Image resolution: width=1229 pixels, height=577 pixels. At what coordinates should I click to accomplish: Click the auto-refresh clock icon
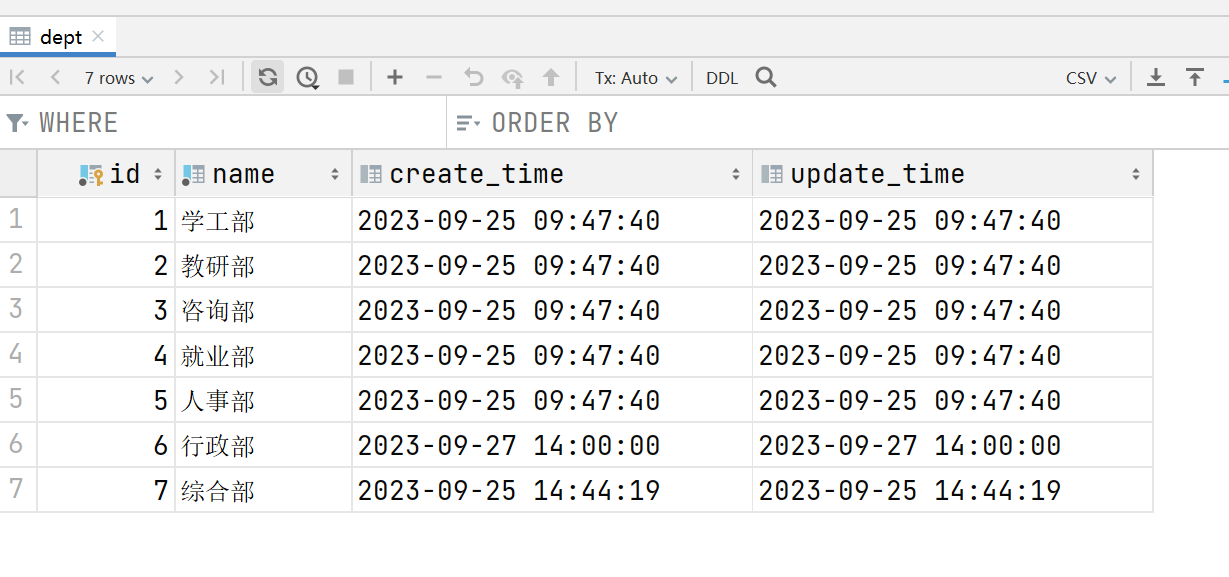308,78
